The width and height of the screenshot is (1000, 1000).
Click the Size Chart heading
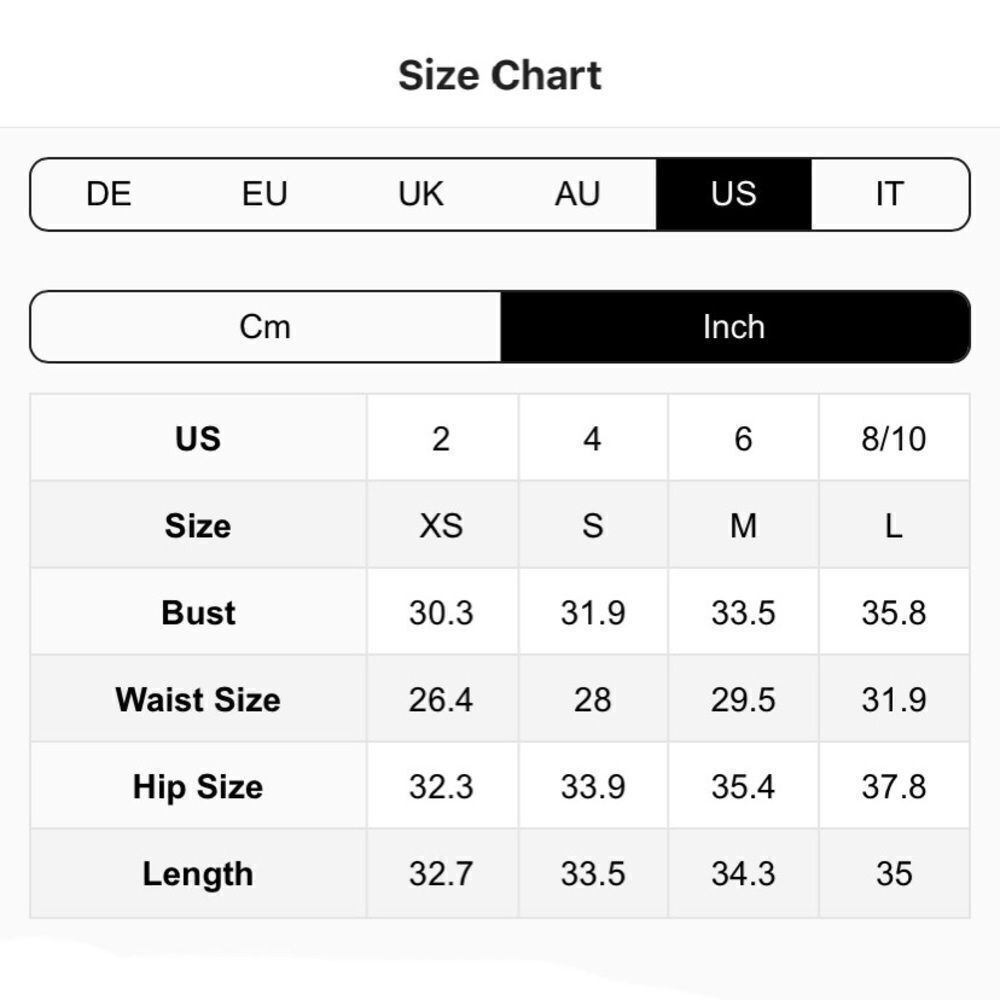[500, 75]
